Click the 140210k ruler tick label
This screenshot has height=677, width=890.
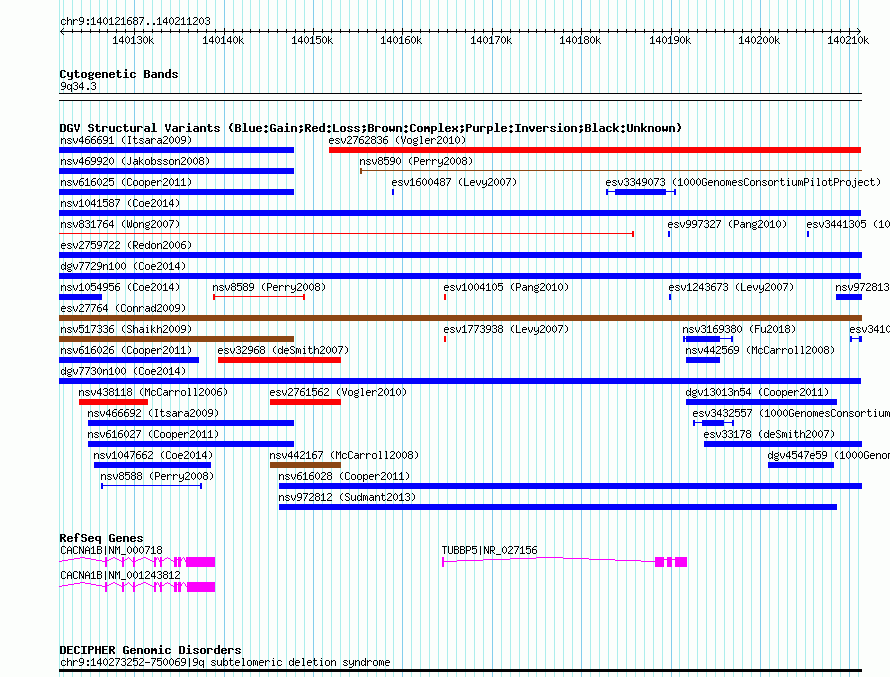pyautogui.click(x=848, y=40)
